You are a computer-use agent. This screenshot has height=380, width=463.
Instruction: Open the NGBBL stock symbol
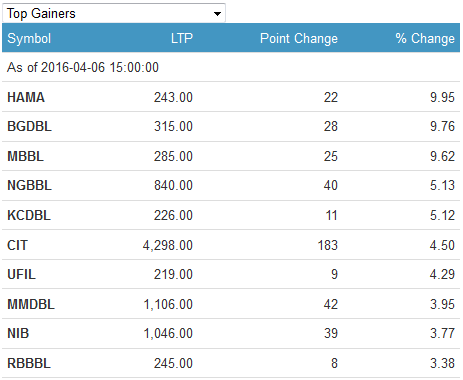(29, 185)
